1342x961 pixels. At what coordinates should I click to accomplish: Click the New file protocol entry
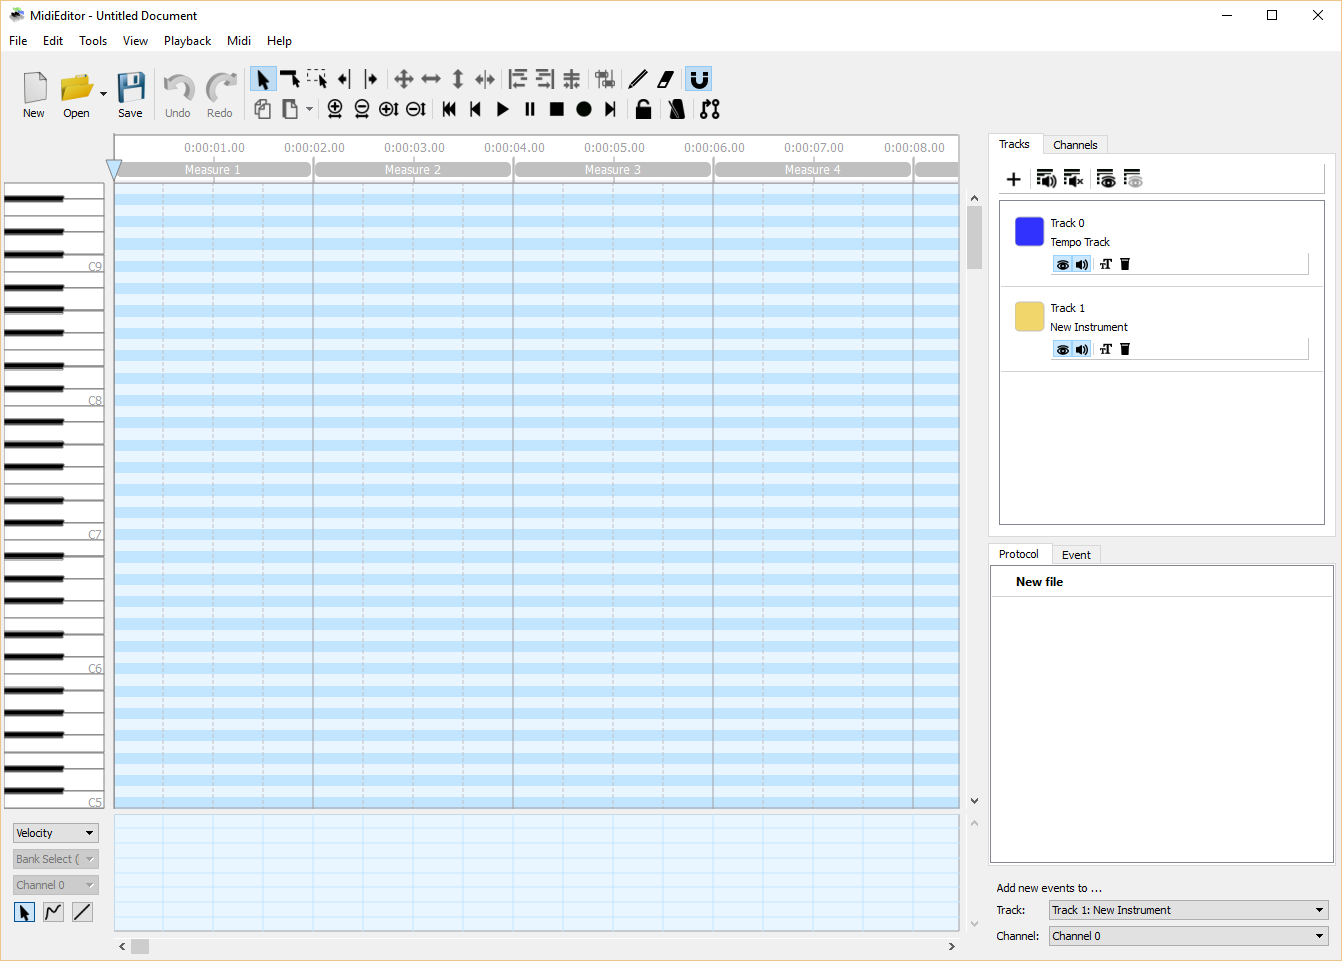click(1039, 582)
